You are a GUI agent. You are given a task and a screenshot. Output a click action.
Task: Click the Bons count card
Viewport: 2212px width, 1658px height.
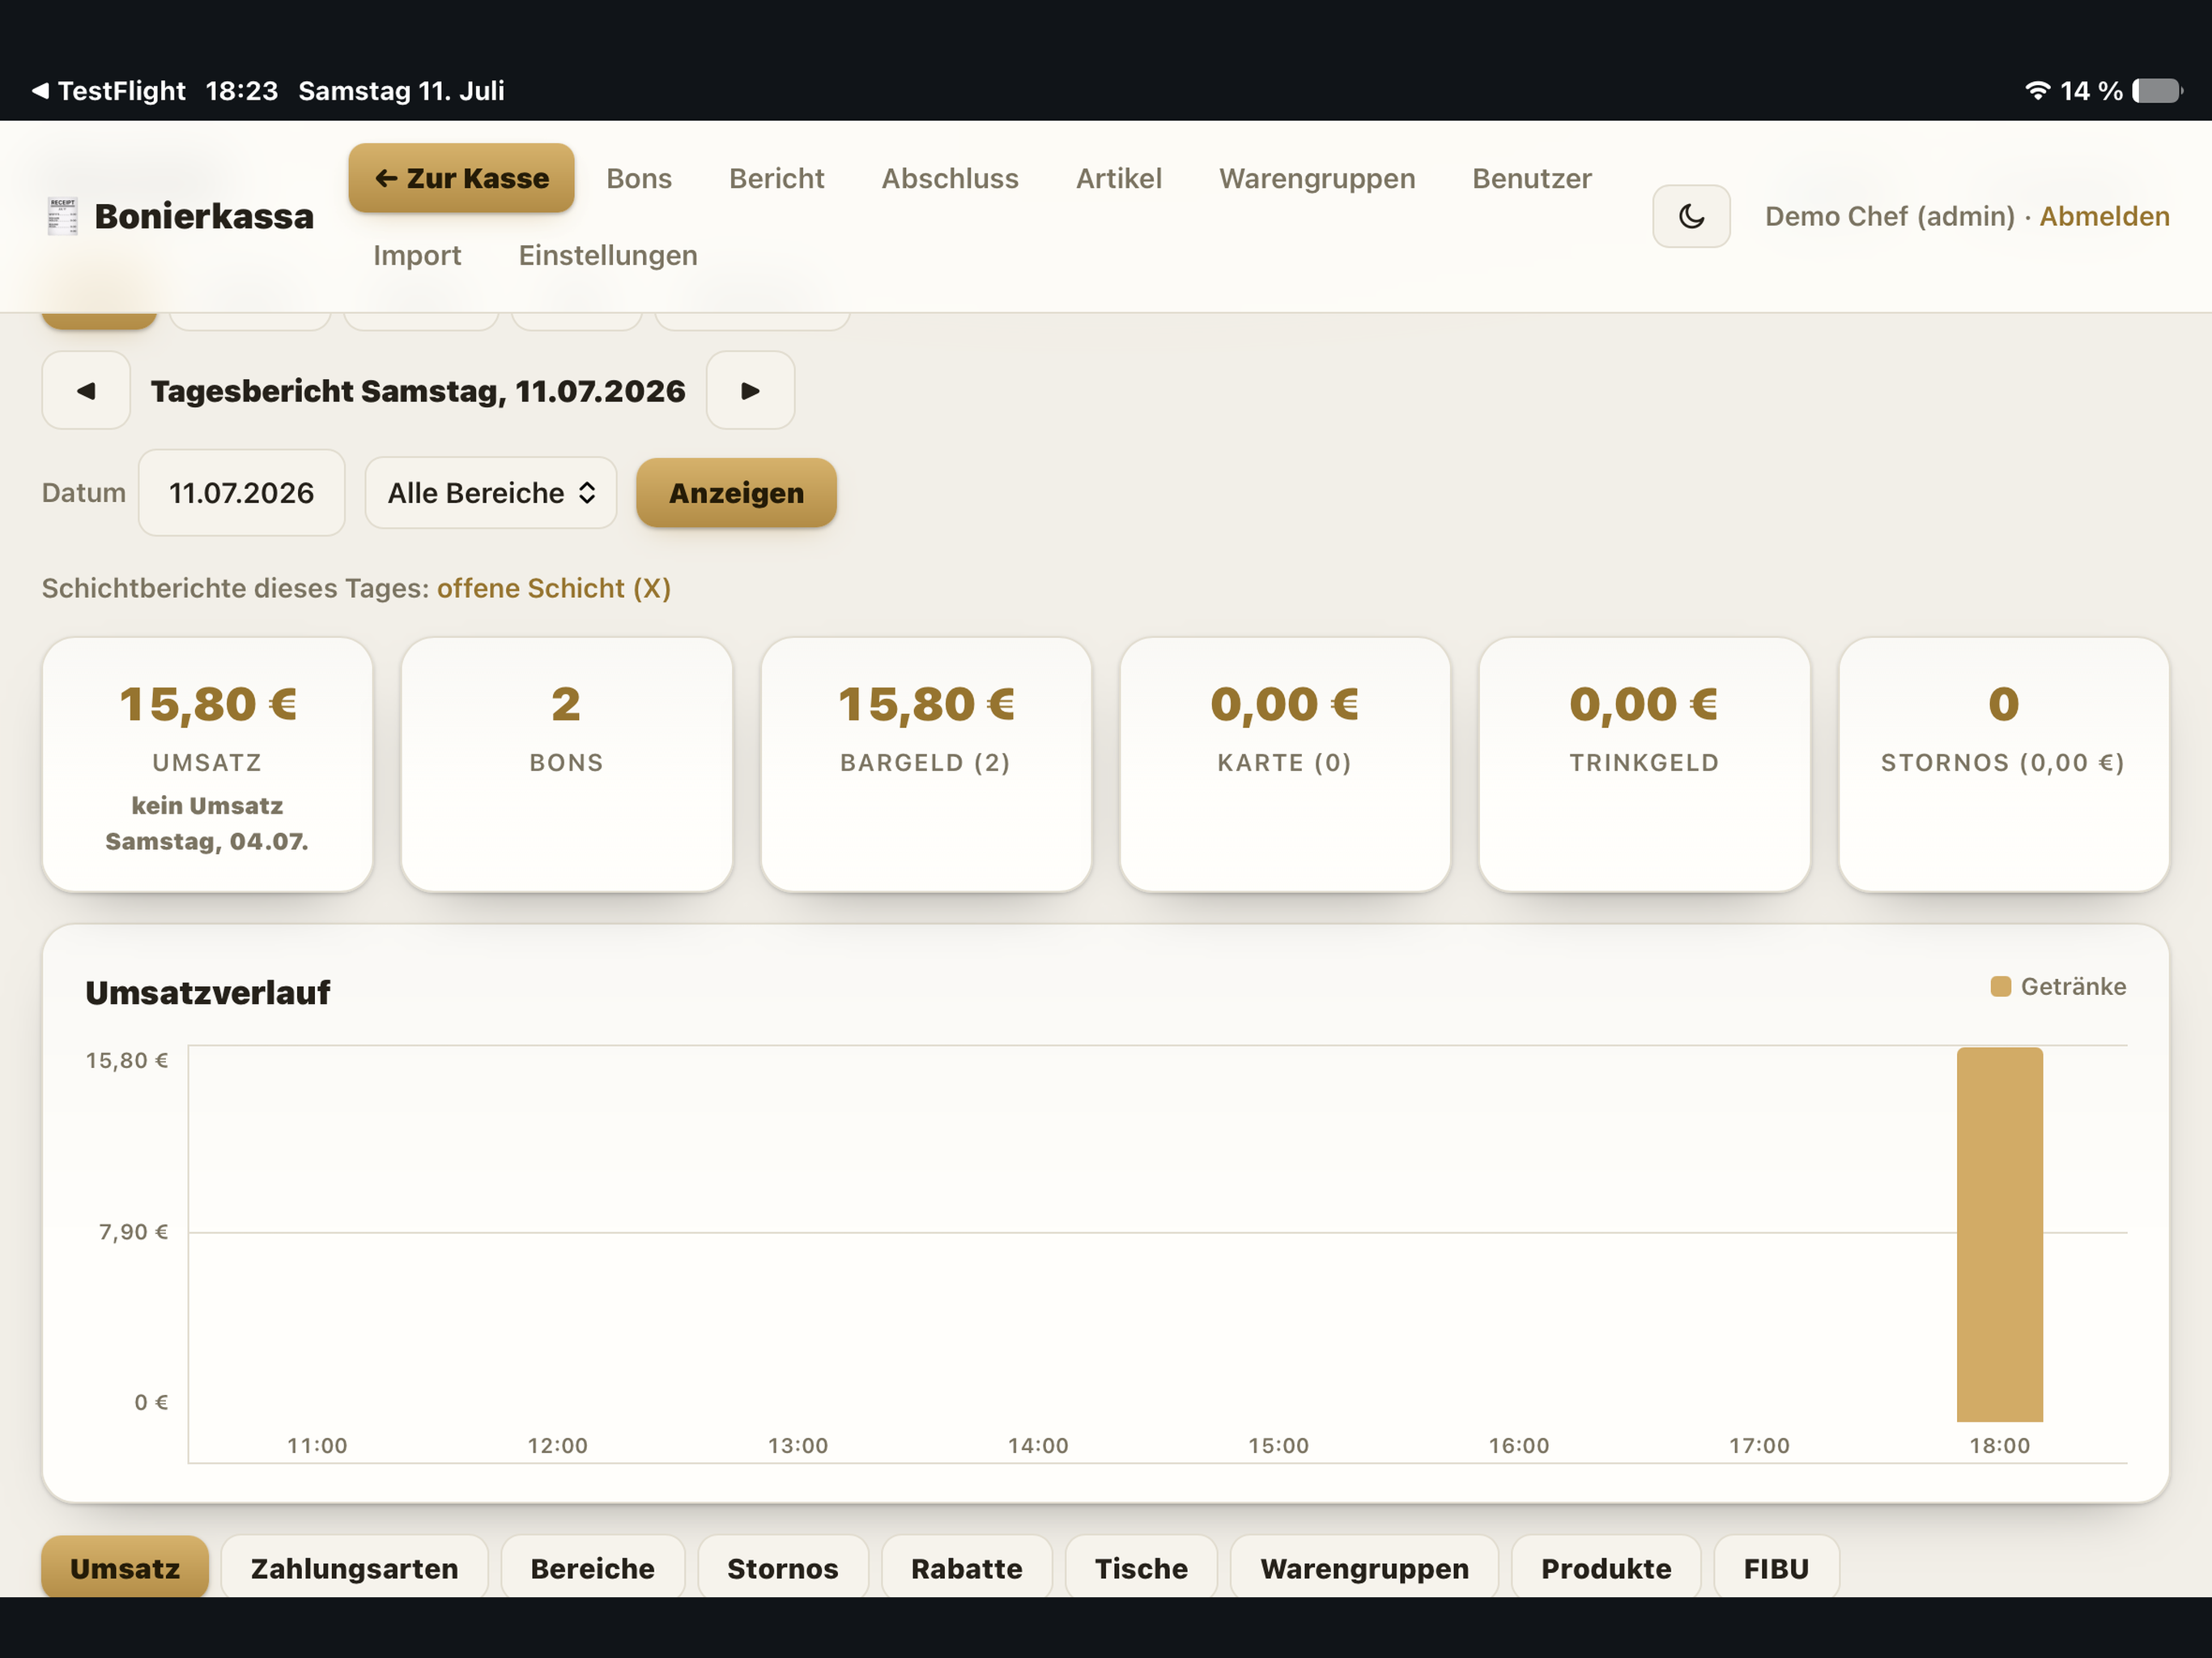[566, 764]
